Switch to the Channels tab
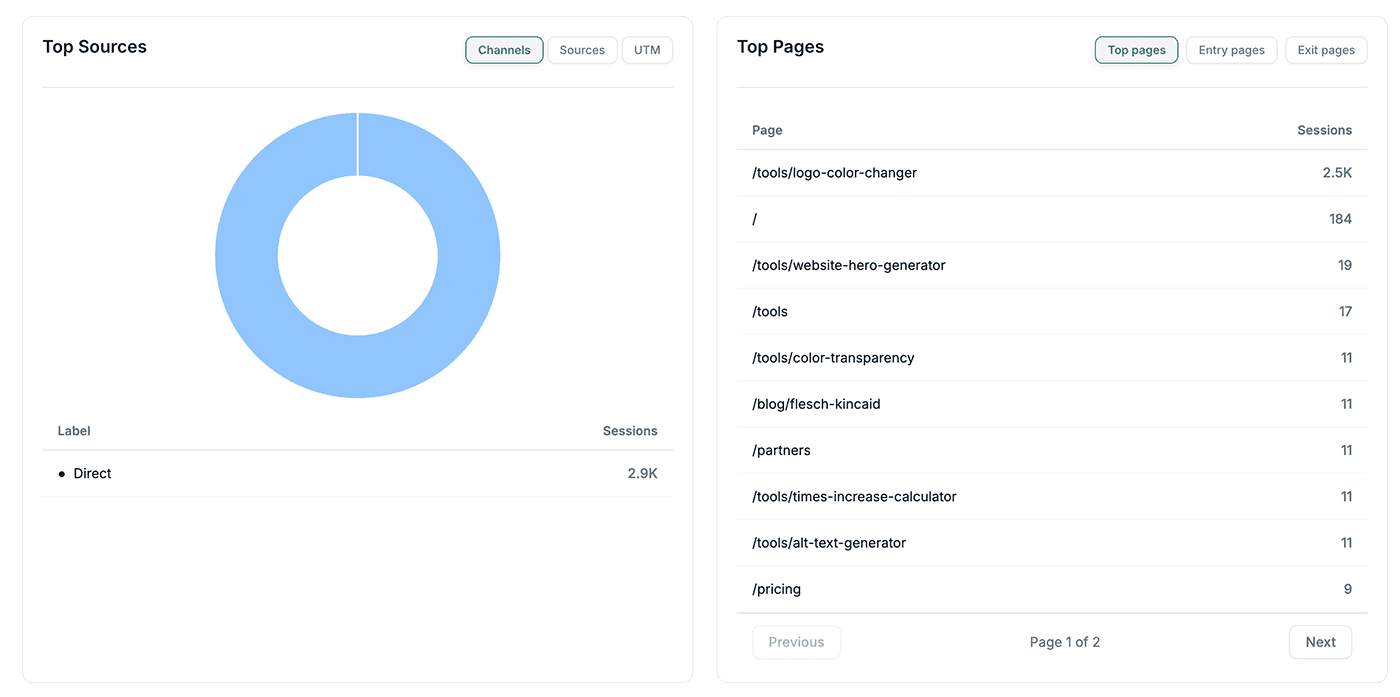1400x697 pixels. pos(504,50)
